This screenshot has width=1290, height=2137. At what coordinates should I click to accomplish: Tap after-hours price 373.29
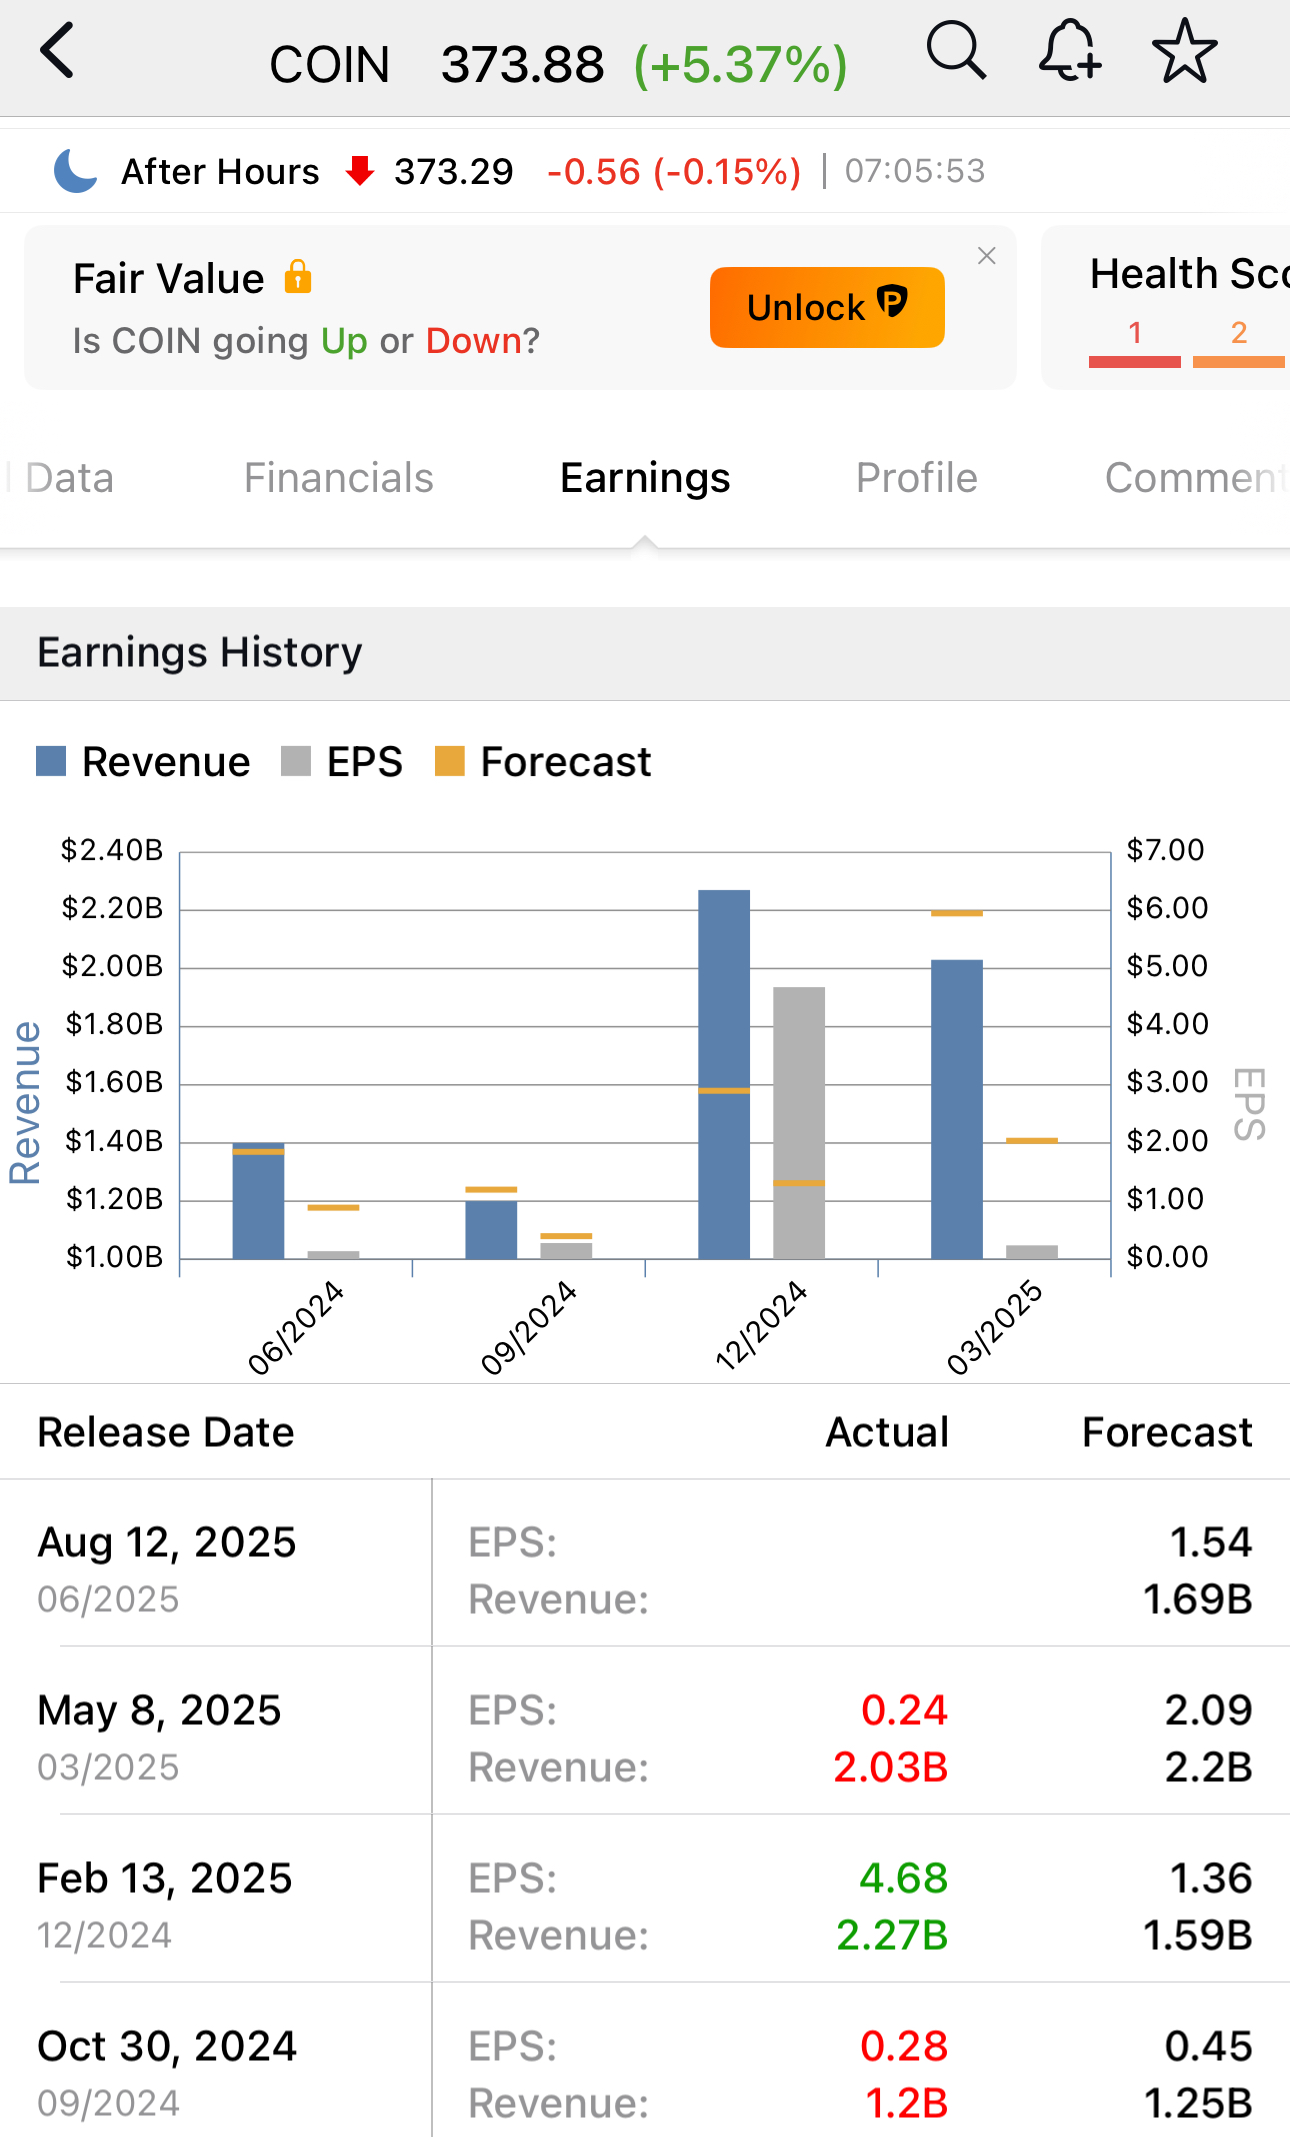[454, 171]
